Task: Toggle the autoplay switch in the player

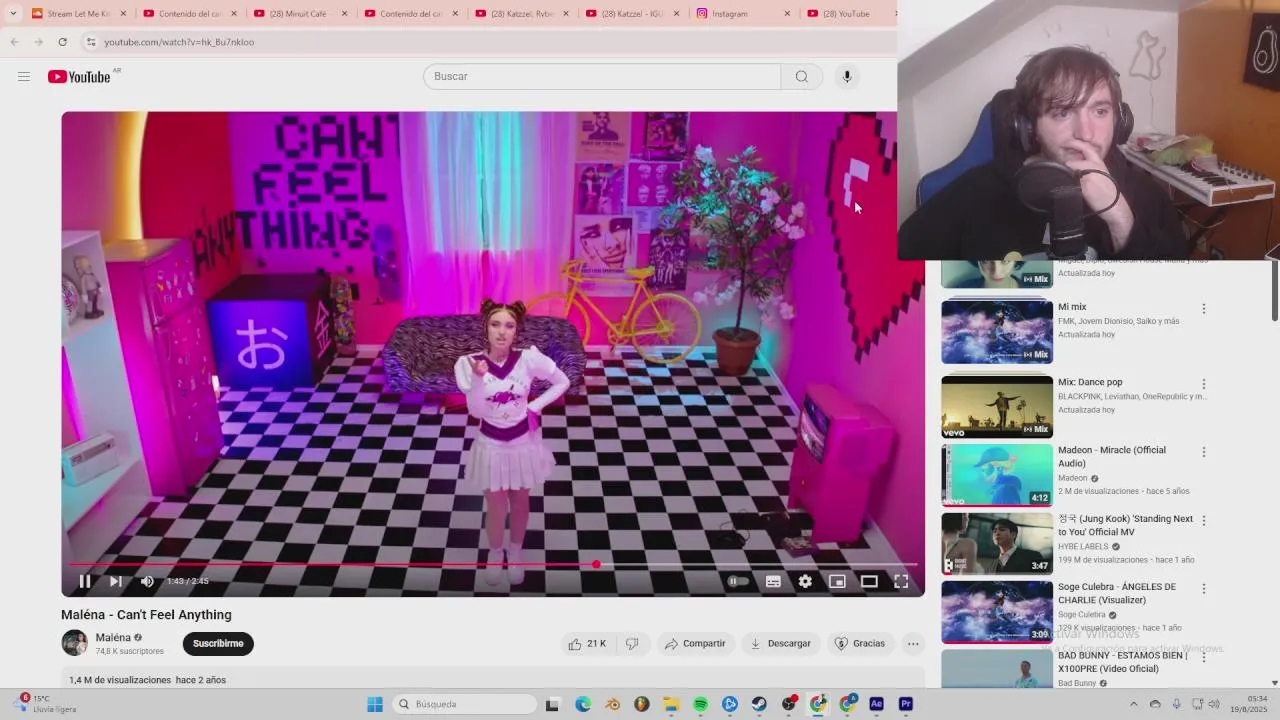Action: (737, 581)
